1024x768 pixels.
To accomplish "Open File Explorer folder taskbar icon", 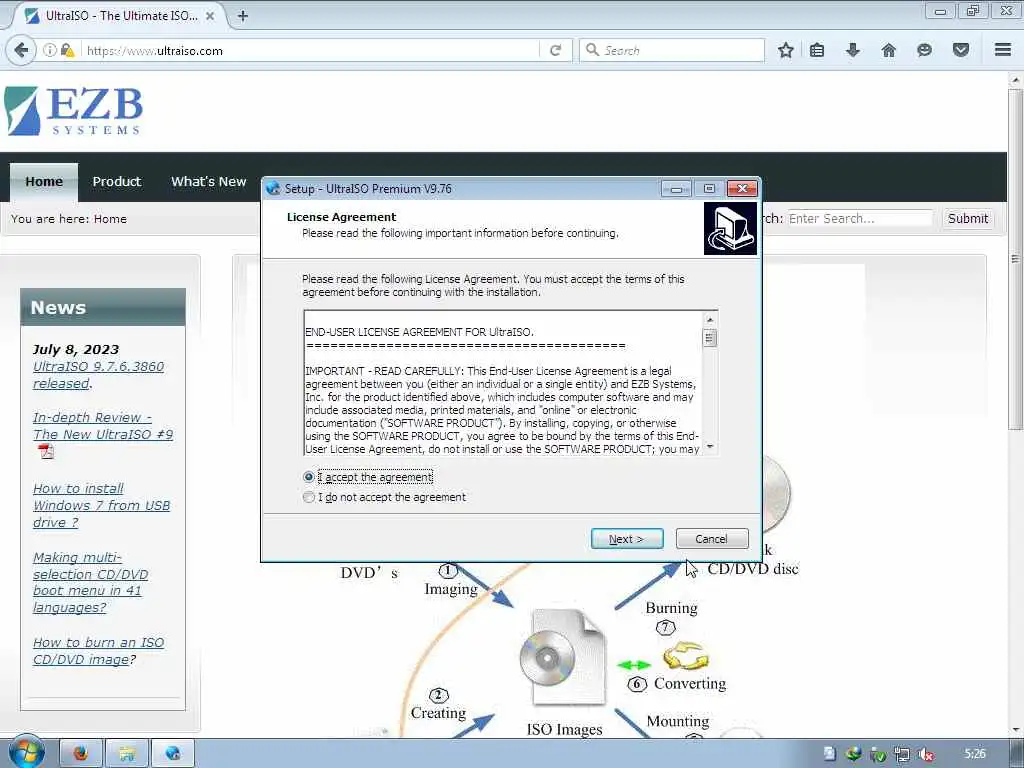I will [x=127, y=753].
